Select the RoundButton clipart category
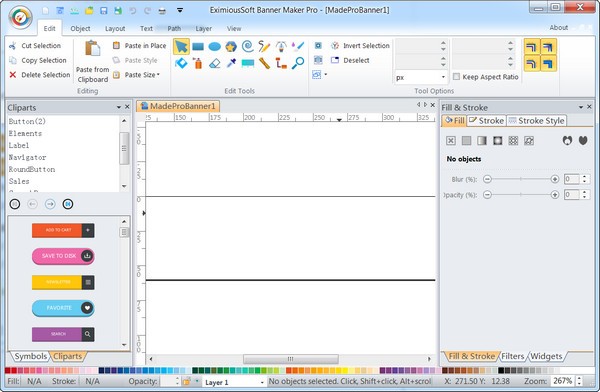 point(32,169)
